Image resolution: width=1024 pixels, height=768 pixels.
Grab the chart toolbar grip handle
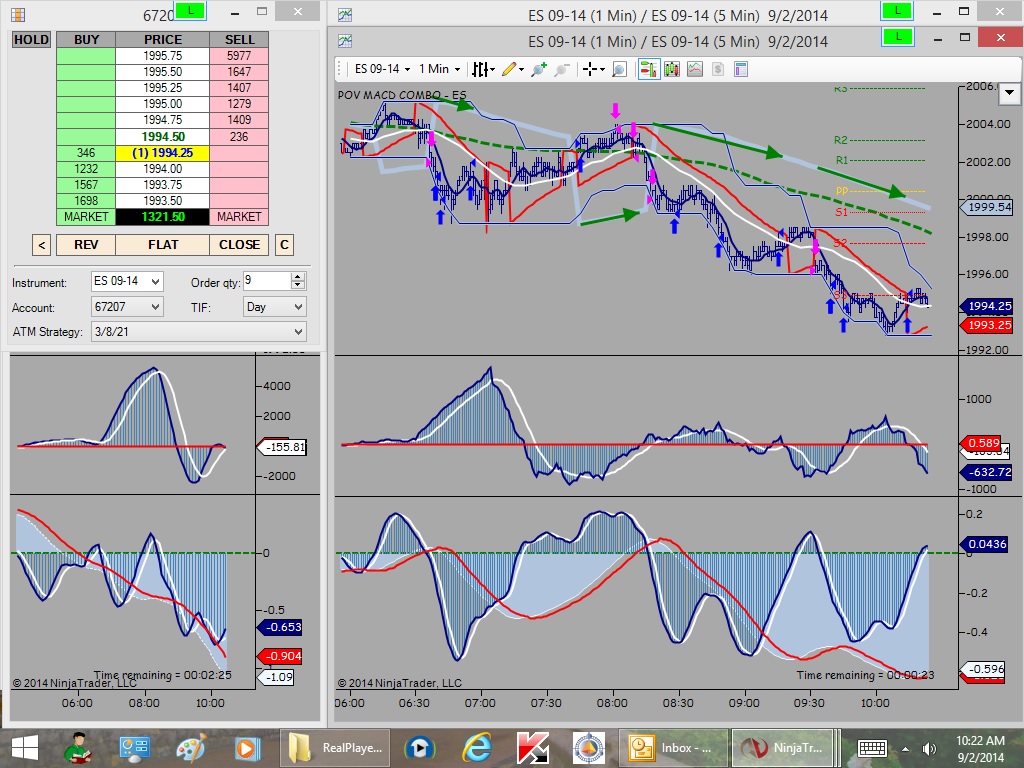[x=339, y=69]
